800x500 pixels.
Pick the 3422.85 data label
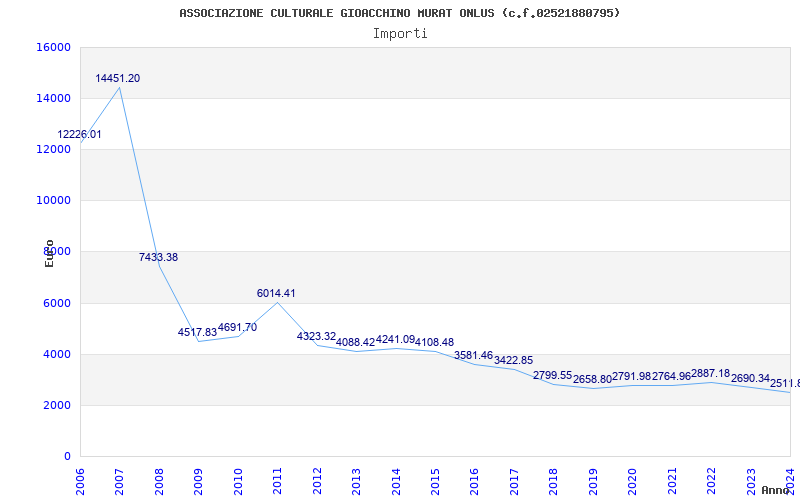[x=513, y=361]
